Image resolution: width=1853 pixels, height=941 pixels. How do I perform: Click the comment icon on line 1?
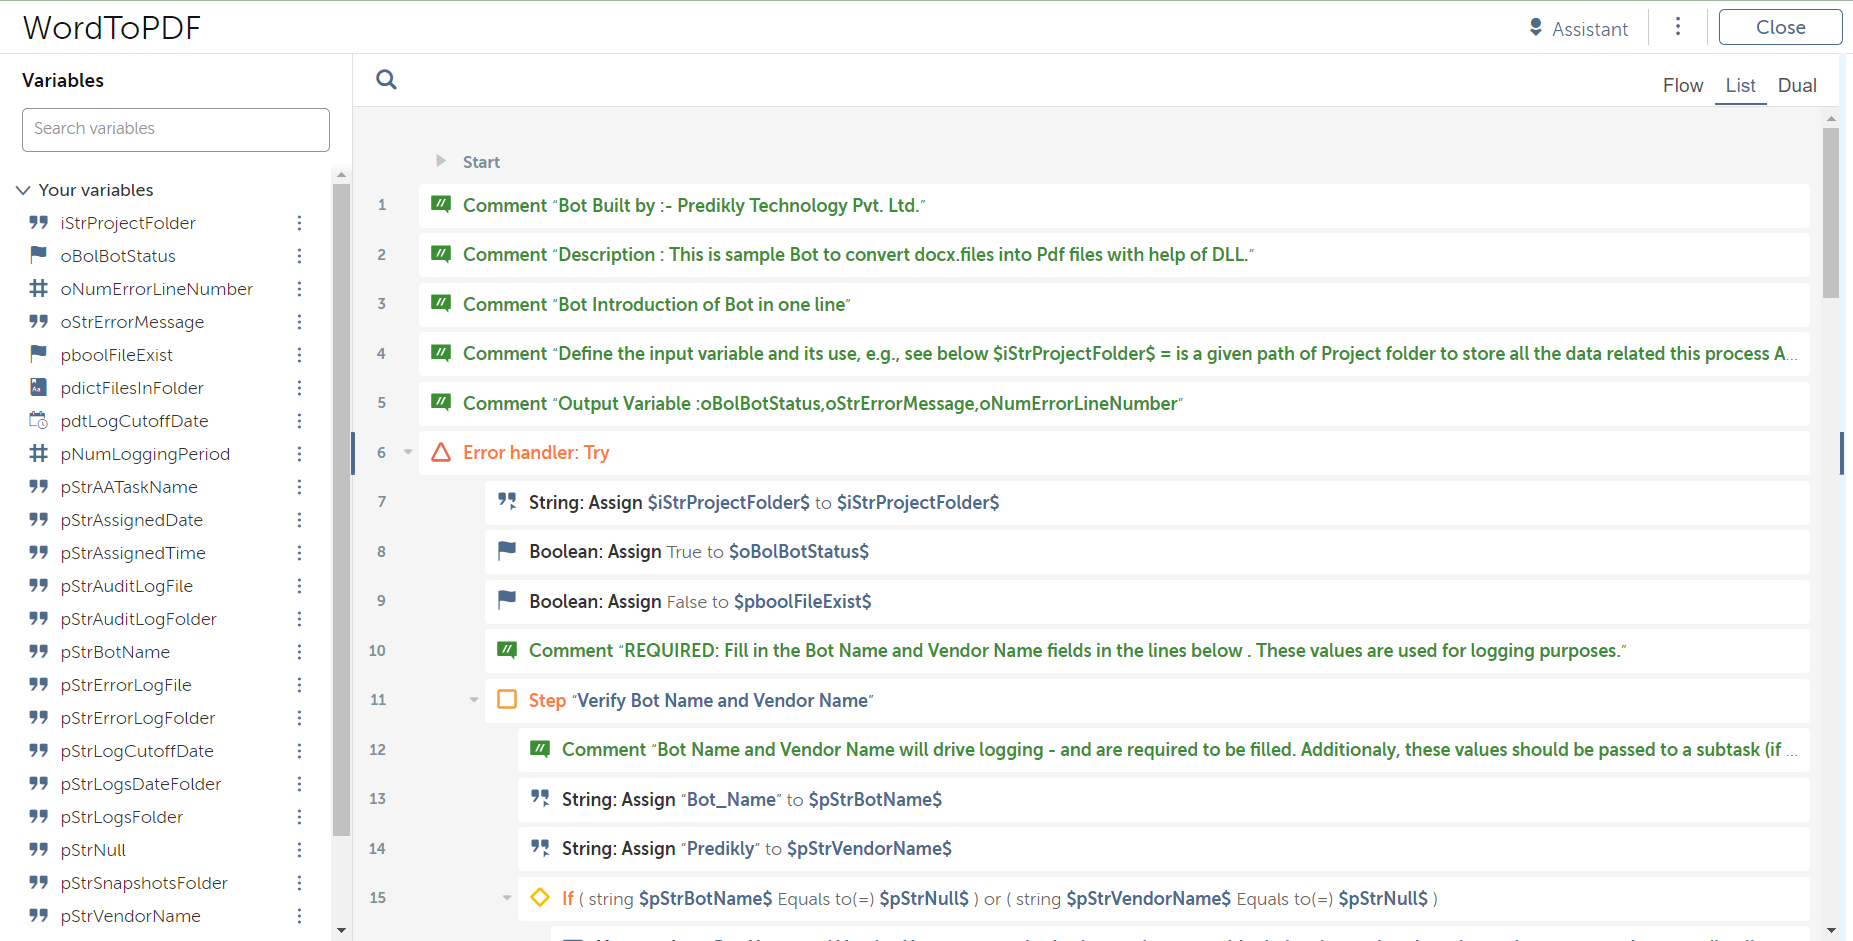(x=440, y=205)
